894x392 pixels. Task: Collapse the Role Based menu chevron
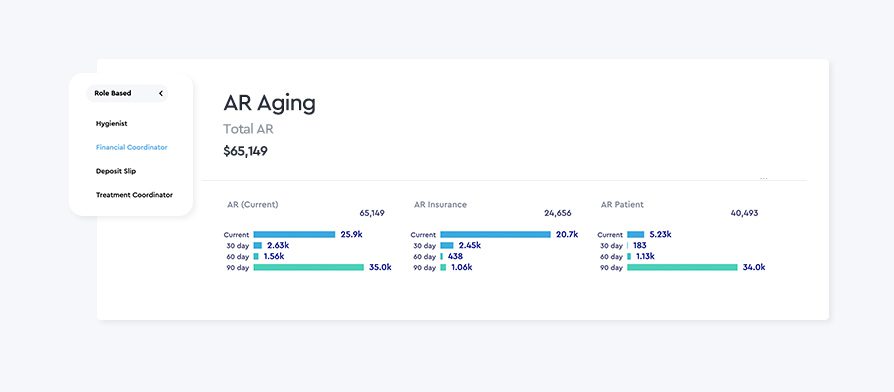pos(161,93)
